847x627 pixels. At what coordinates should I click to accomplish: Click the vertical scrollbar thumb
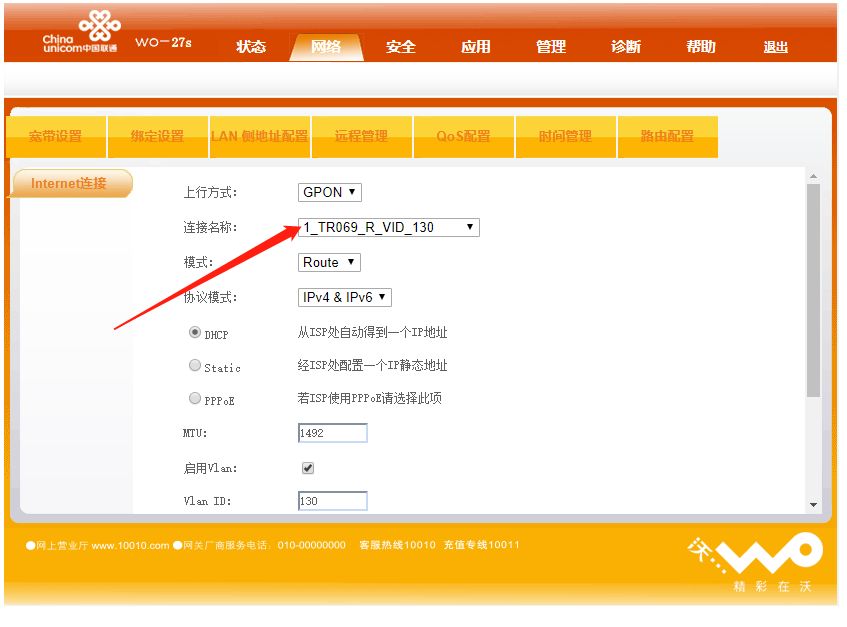coord(814,291)
